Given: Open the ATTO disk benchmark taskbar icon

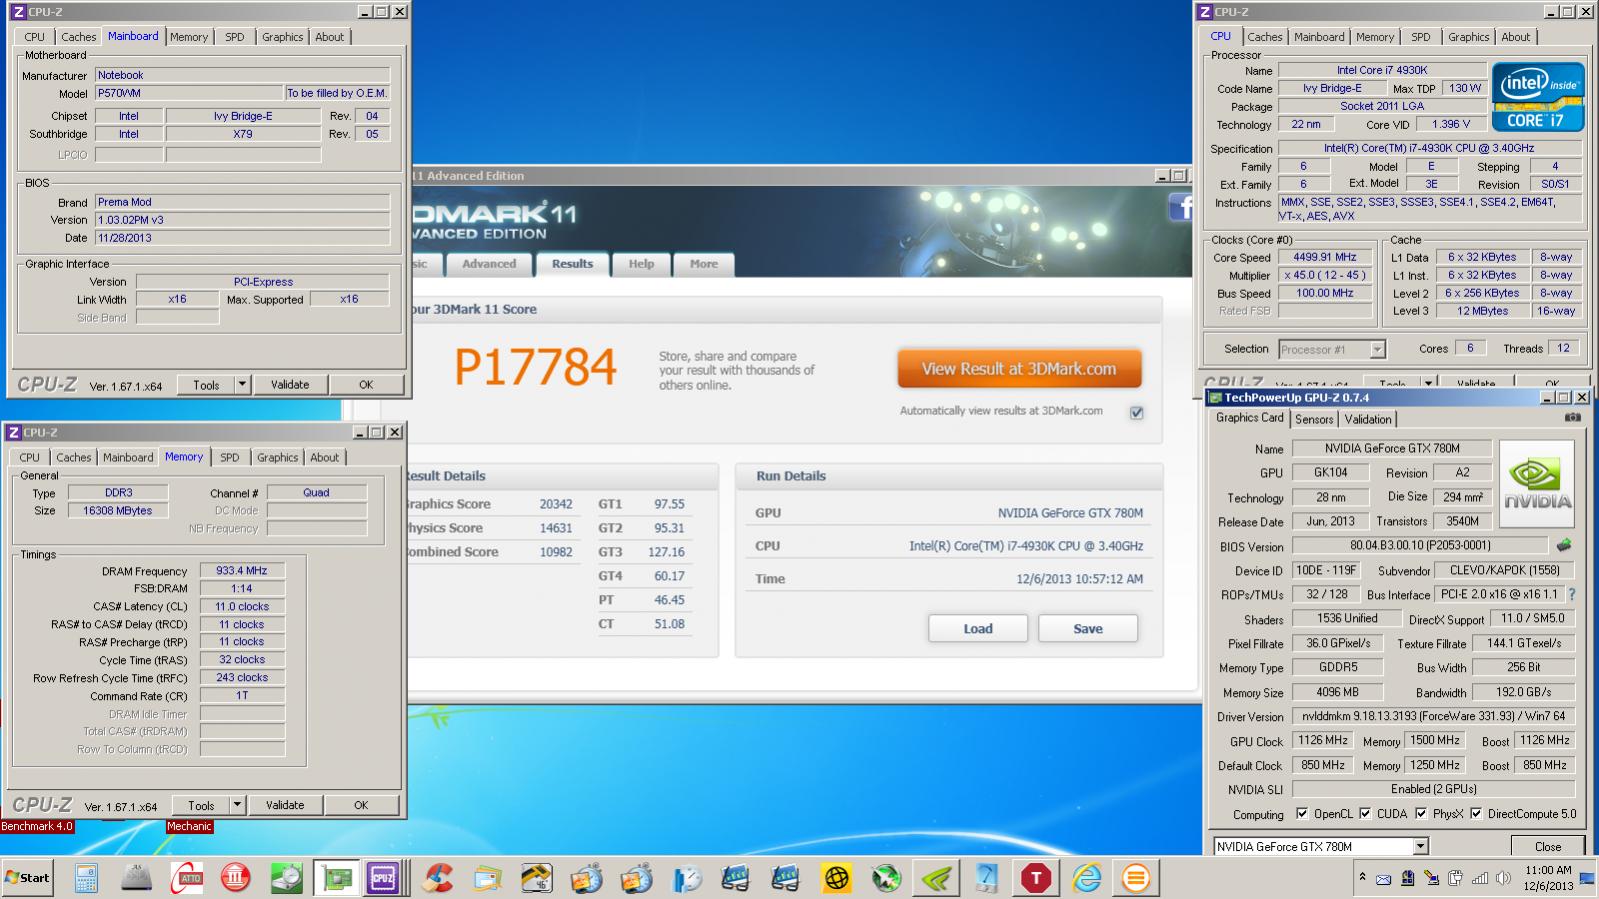Looking at the screenshot, I should coord(186,878).
